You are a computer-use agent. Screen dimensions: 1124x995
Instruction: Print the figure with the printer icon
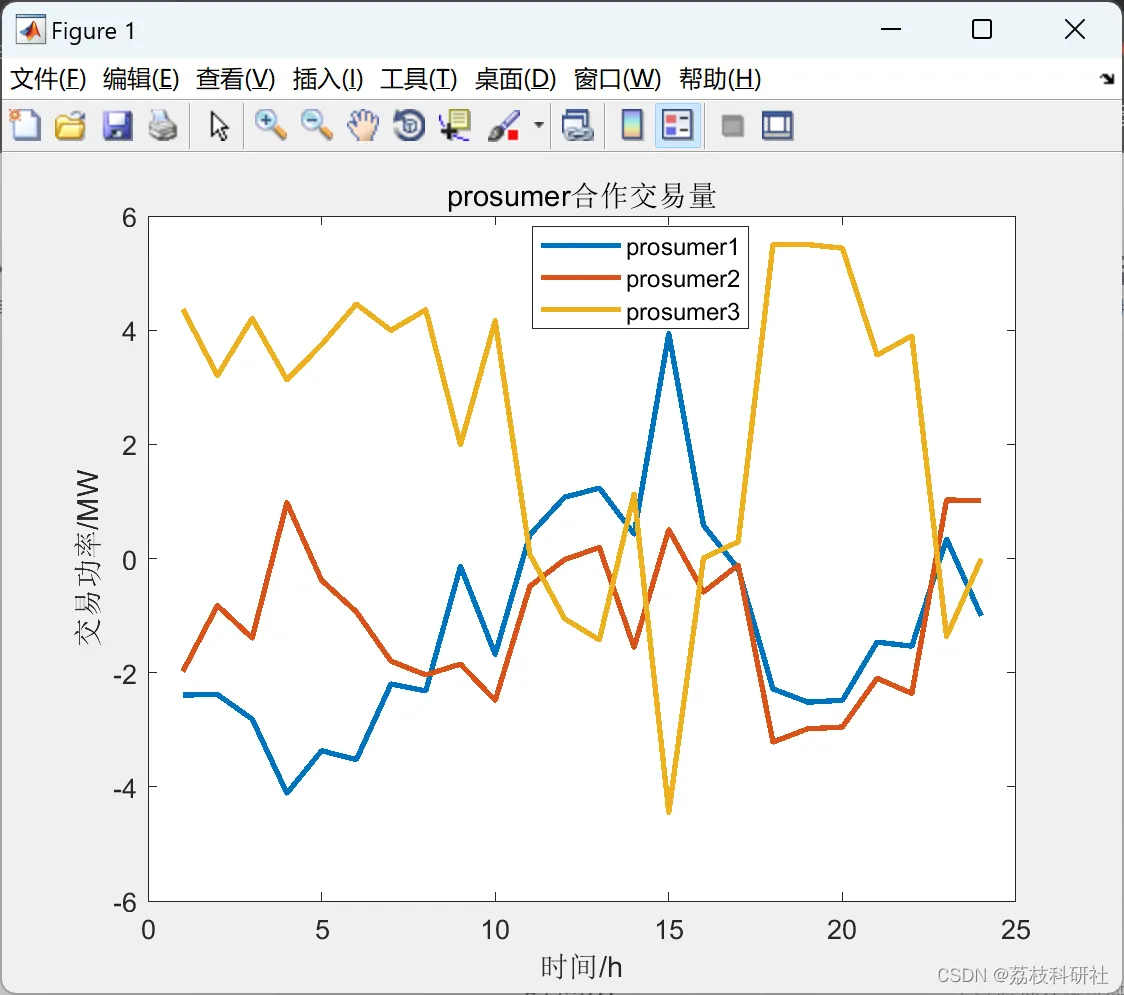163,125
